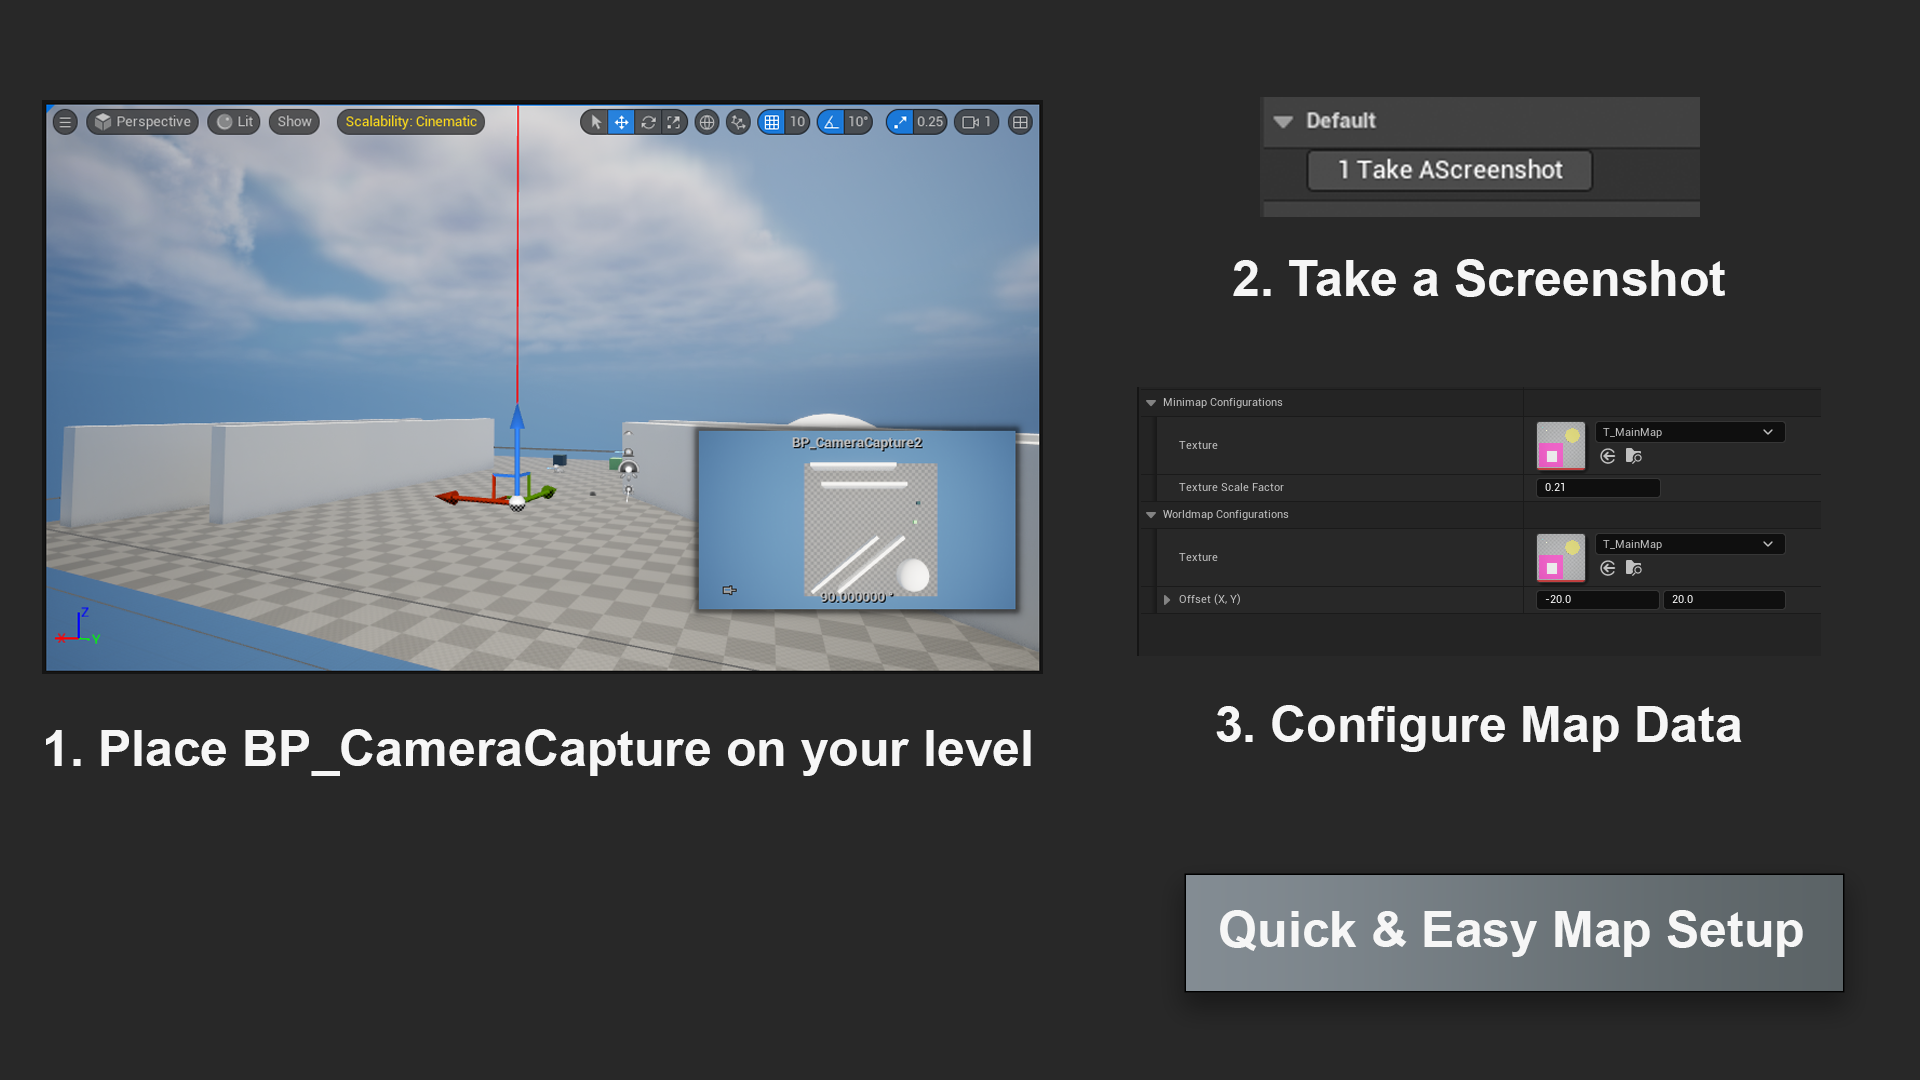Click the select objects arrow tool
This screenshot has height=1080, width=1920.
coord(596,122)
